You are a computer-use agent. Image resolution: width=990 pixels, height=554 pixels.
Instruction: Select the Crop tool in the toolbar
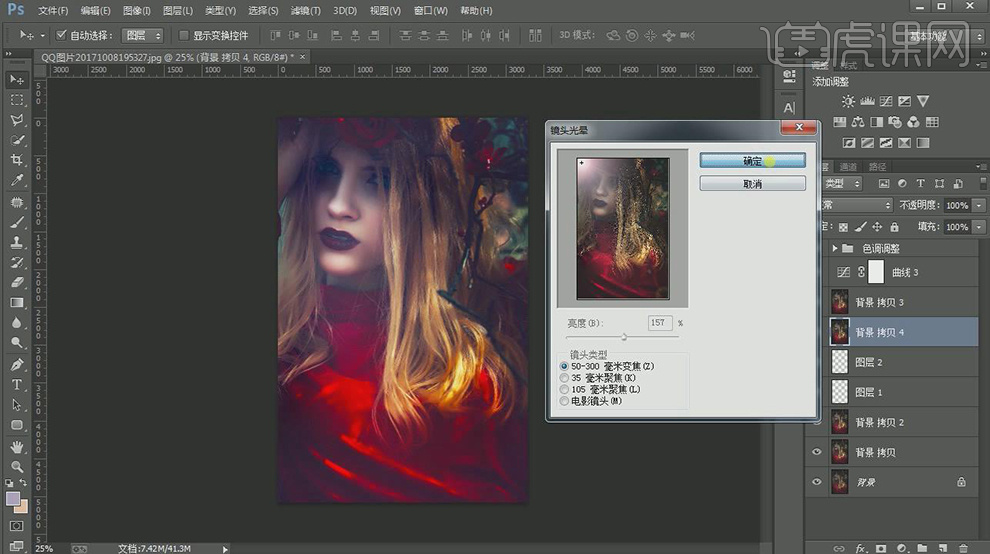click(17, 160)
